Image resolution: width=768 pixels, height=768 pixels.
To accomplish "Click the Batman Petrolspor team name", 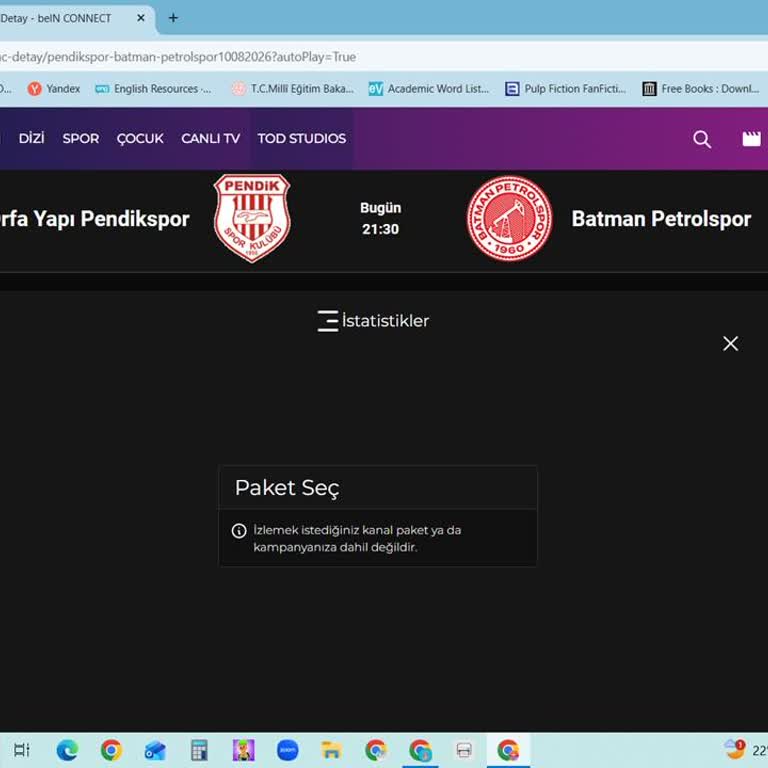I will click(x=661, y=219).
